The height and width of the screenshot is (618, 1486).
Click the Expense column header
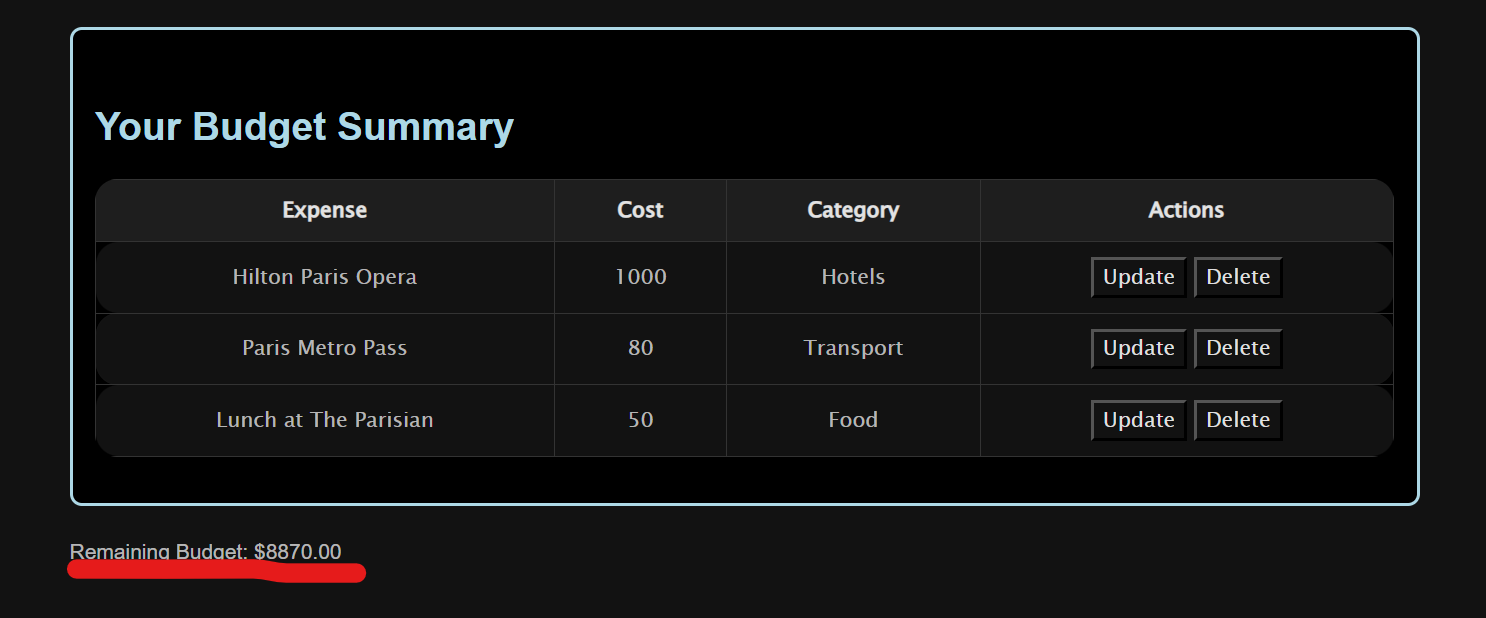pos(325,210)
